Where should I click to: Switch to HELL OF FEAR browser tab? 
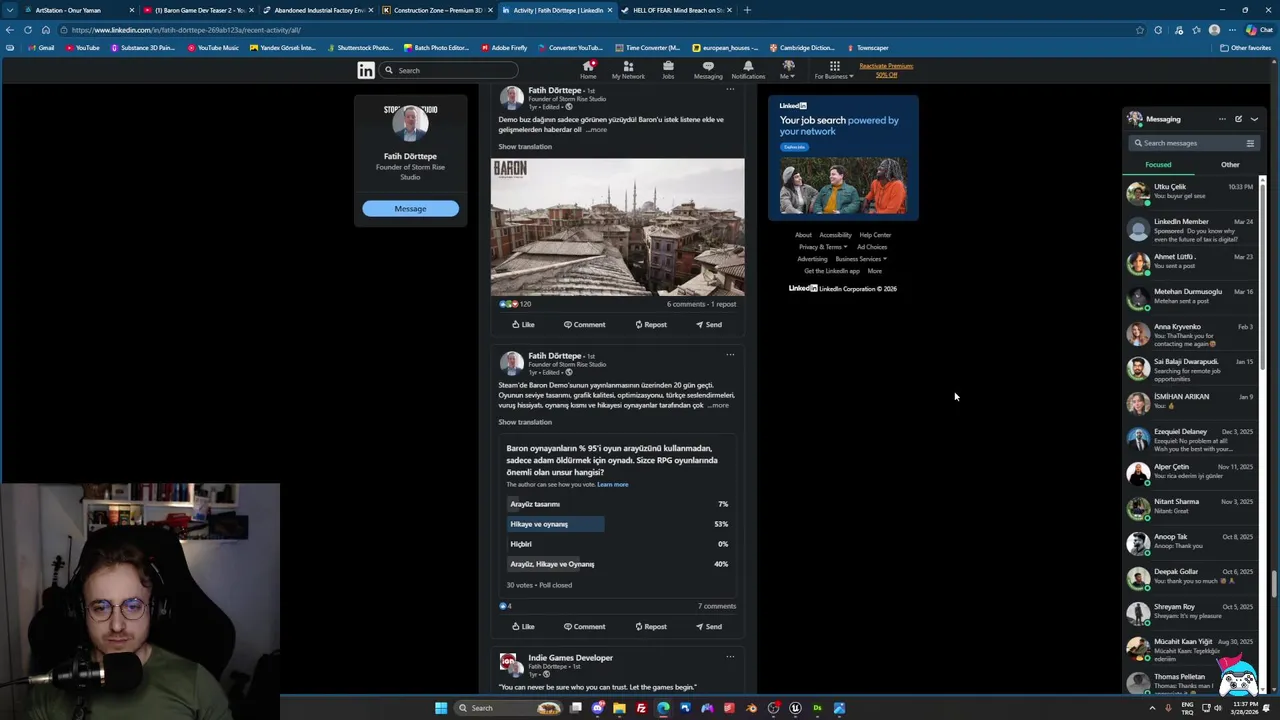click(675, 10)
